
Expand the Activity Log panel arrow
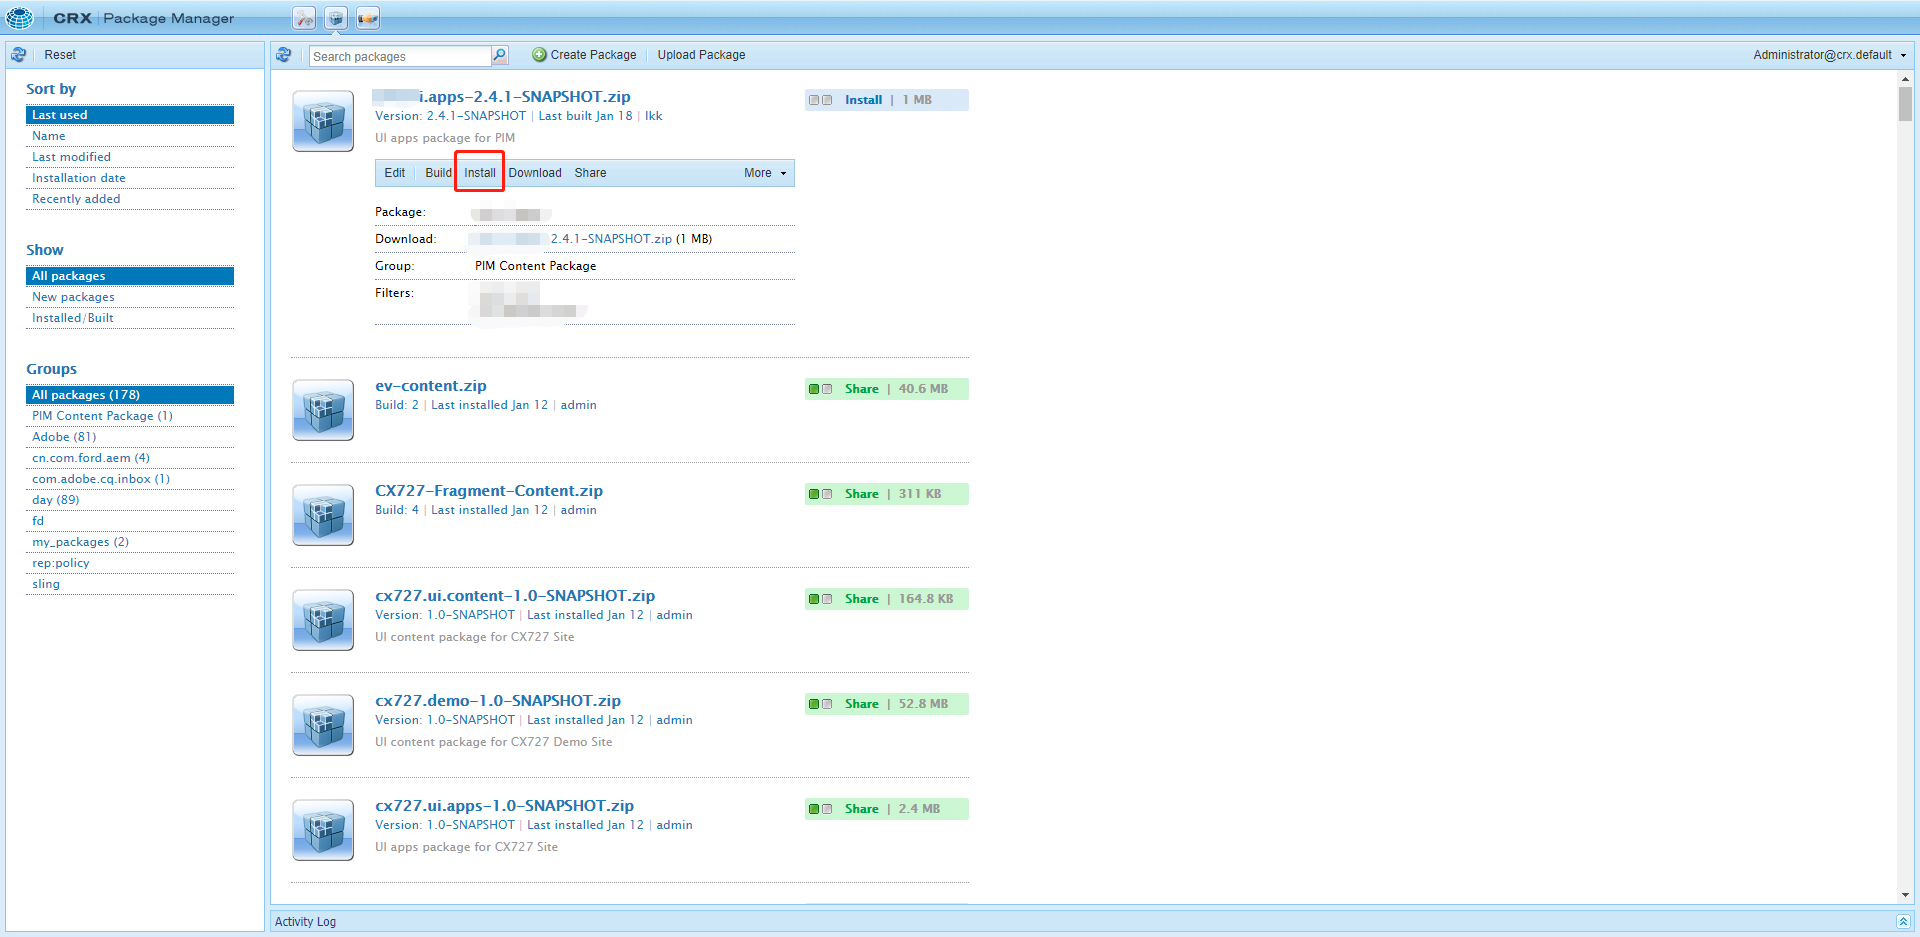1903,921
